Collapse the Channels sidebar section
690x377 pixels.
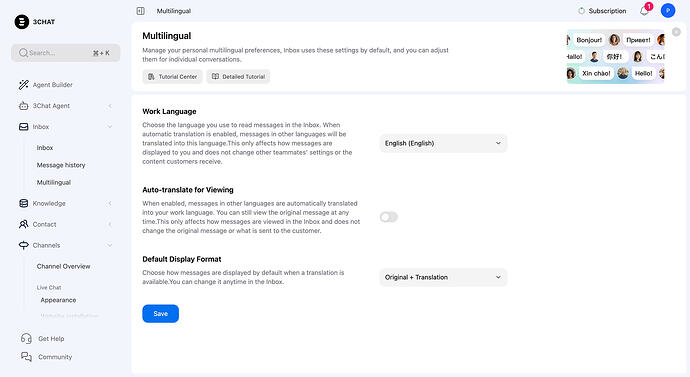[110, 245]
